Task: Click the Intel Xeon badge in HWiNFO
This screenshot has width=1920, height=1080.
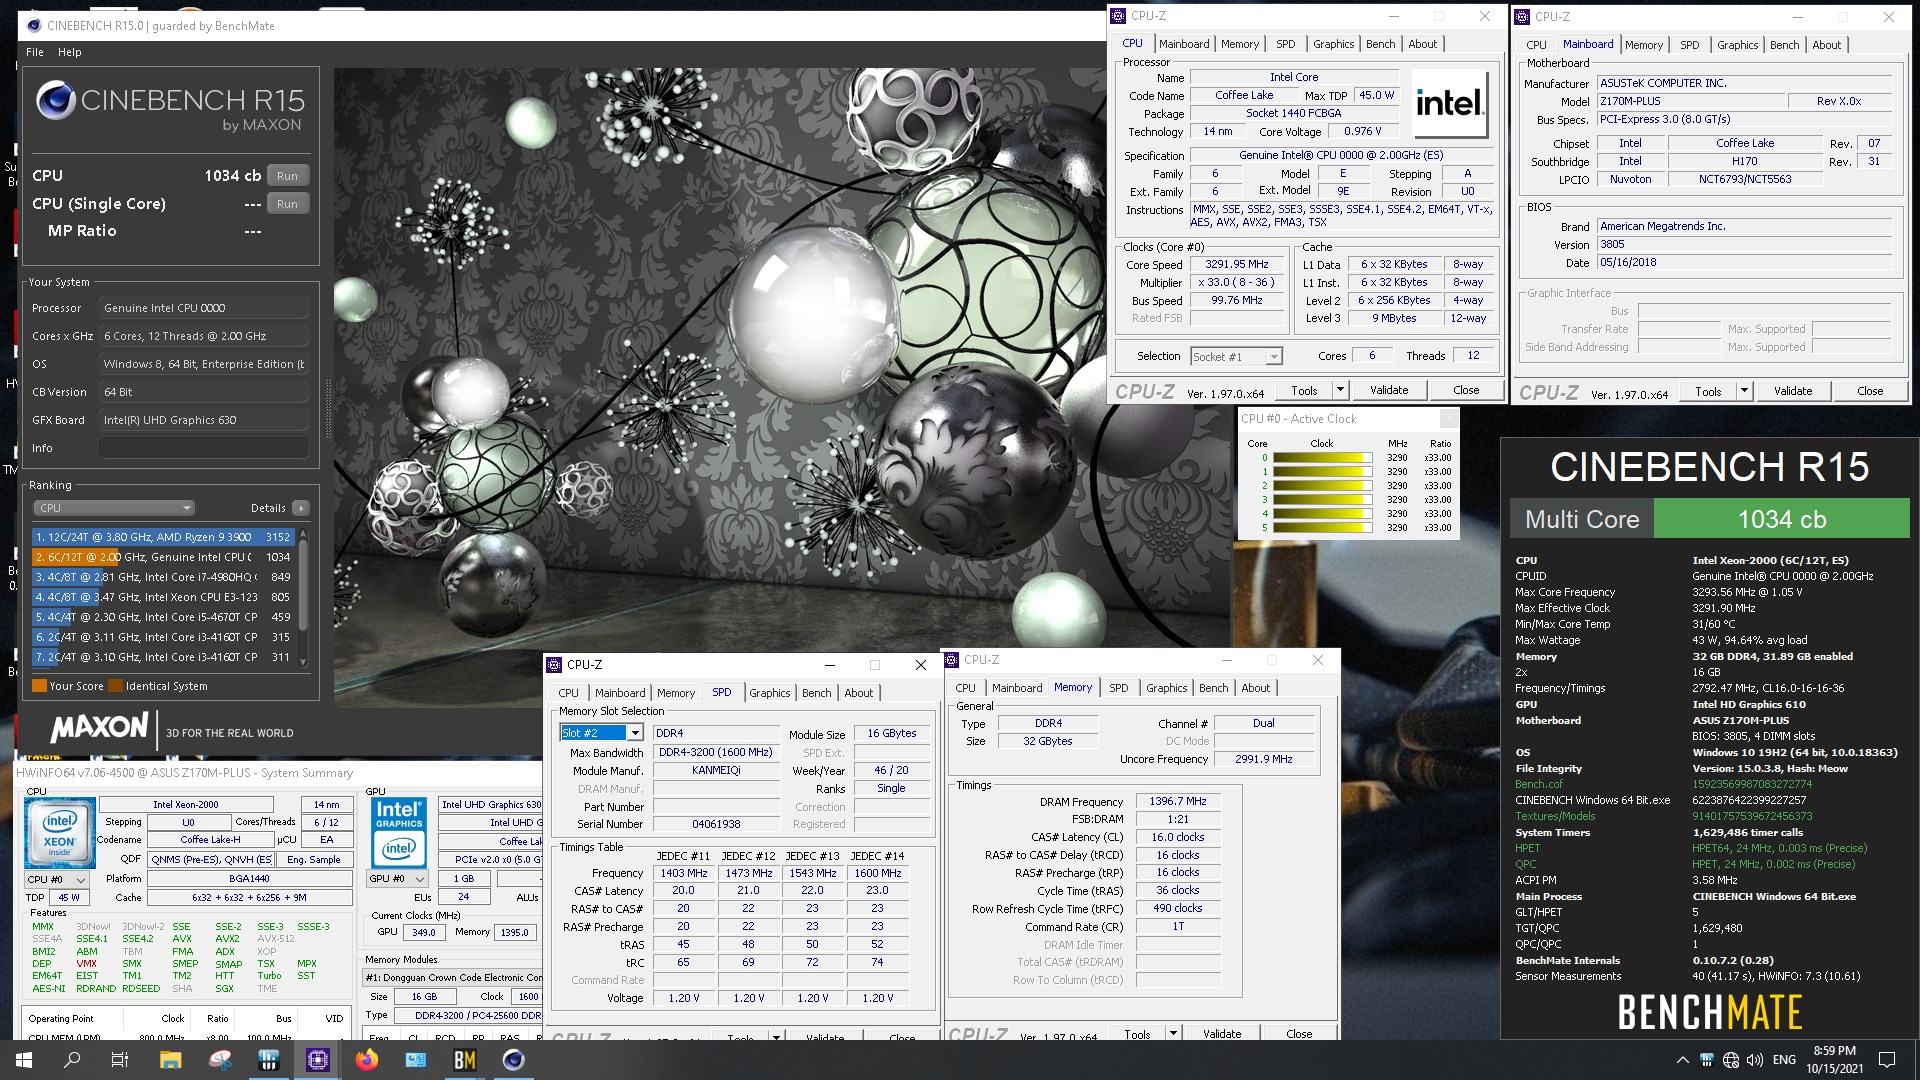Action: 59,832
